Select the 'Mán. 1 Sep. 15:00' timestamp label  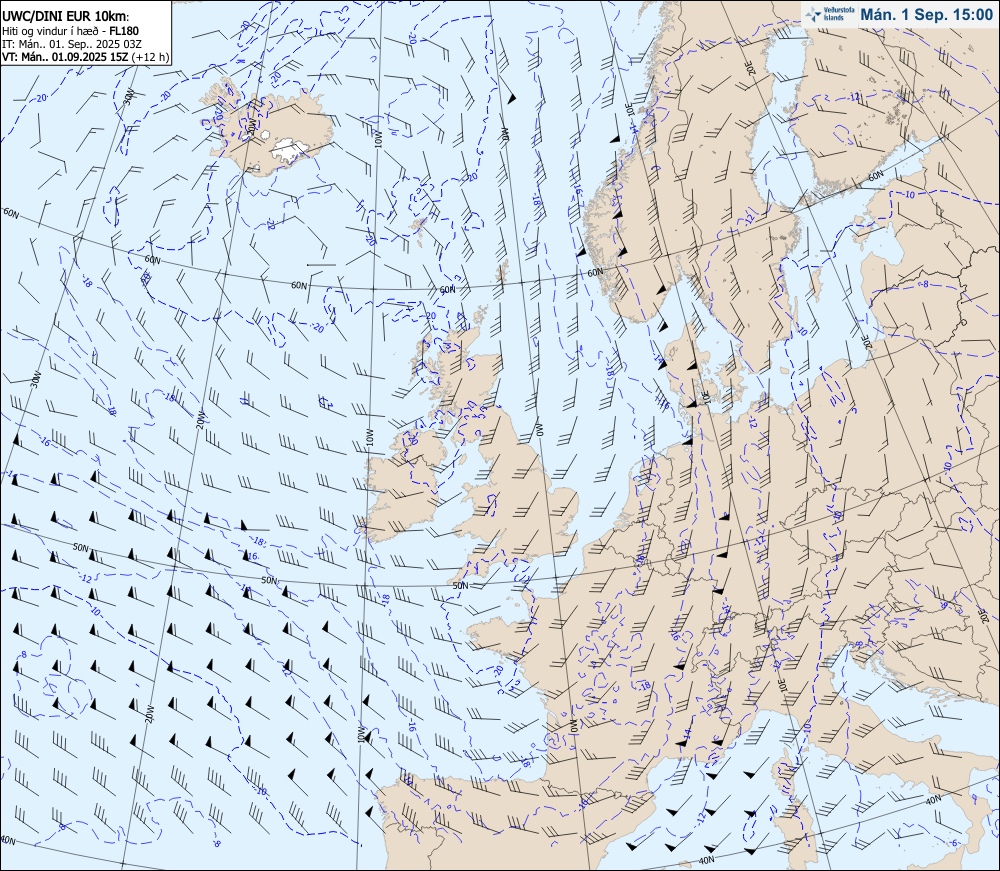tap(926, 15)
